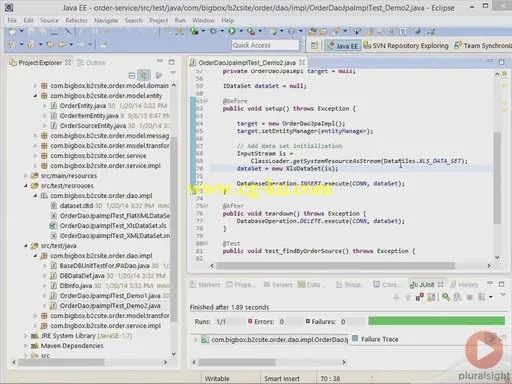Collapse the src/test/resrouces folder
The width and height of the screenshot is (512, 384).
[x=26, y=186]
